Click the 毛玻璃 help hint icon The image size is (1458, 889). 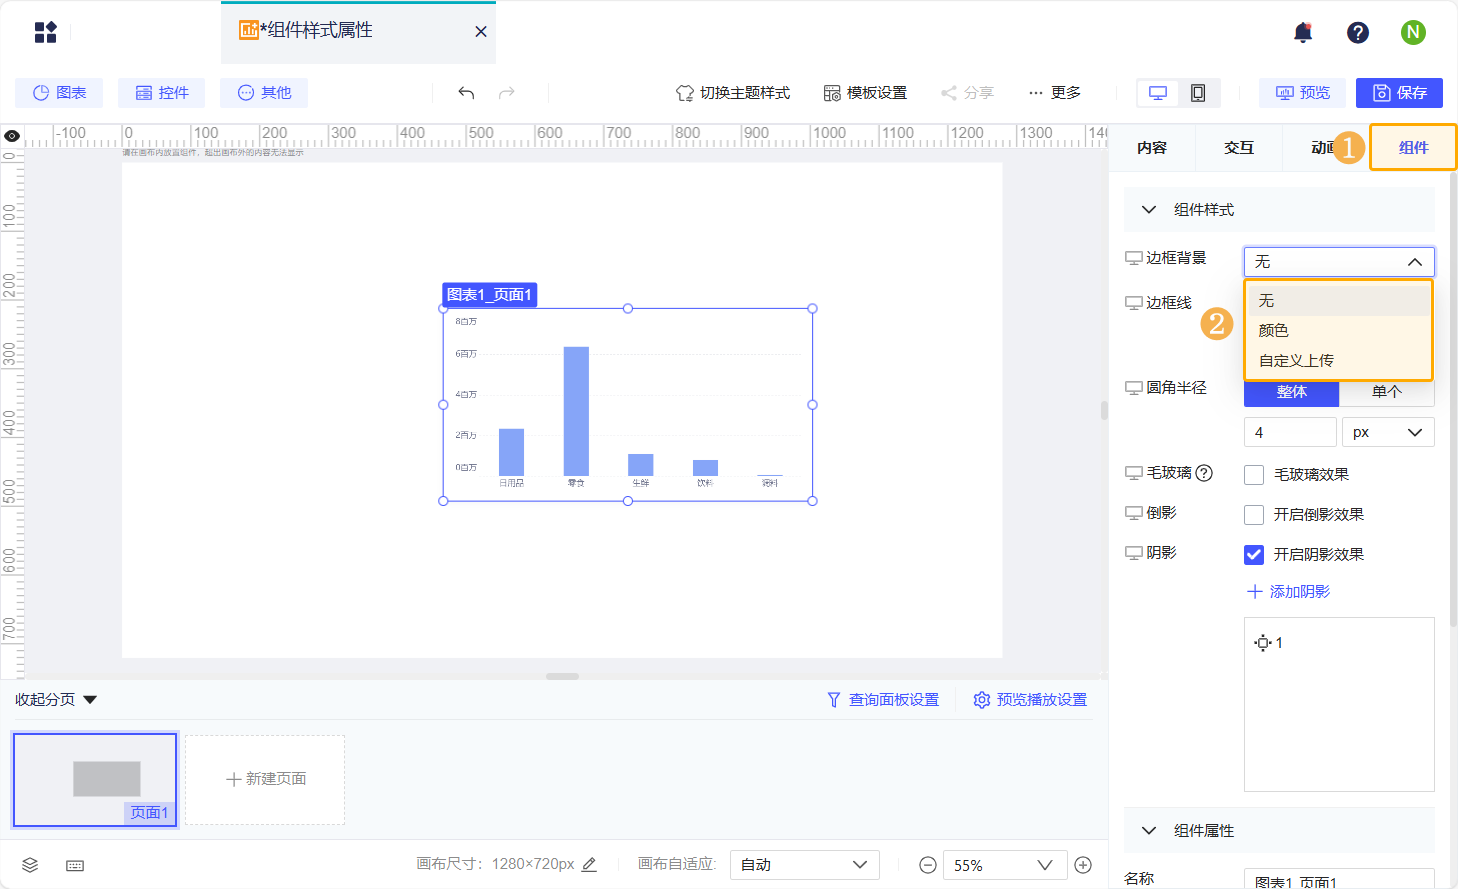(1205, 473)
